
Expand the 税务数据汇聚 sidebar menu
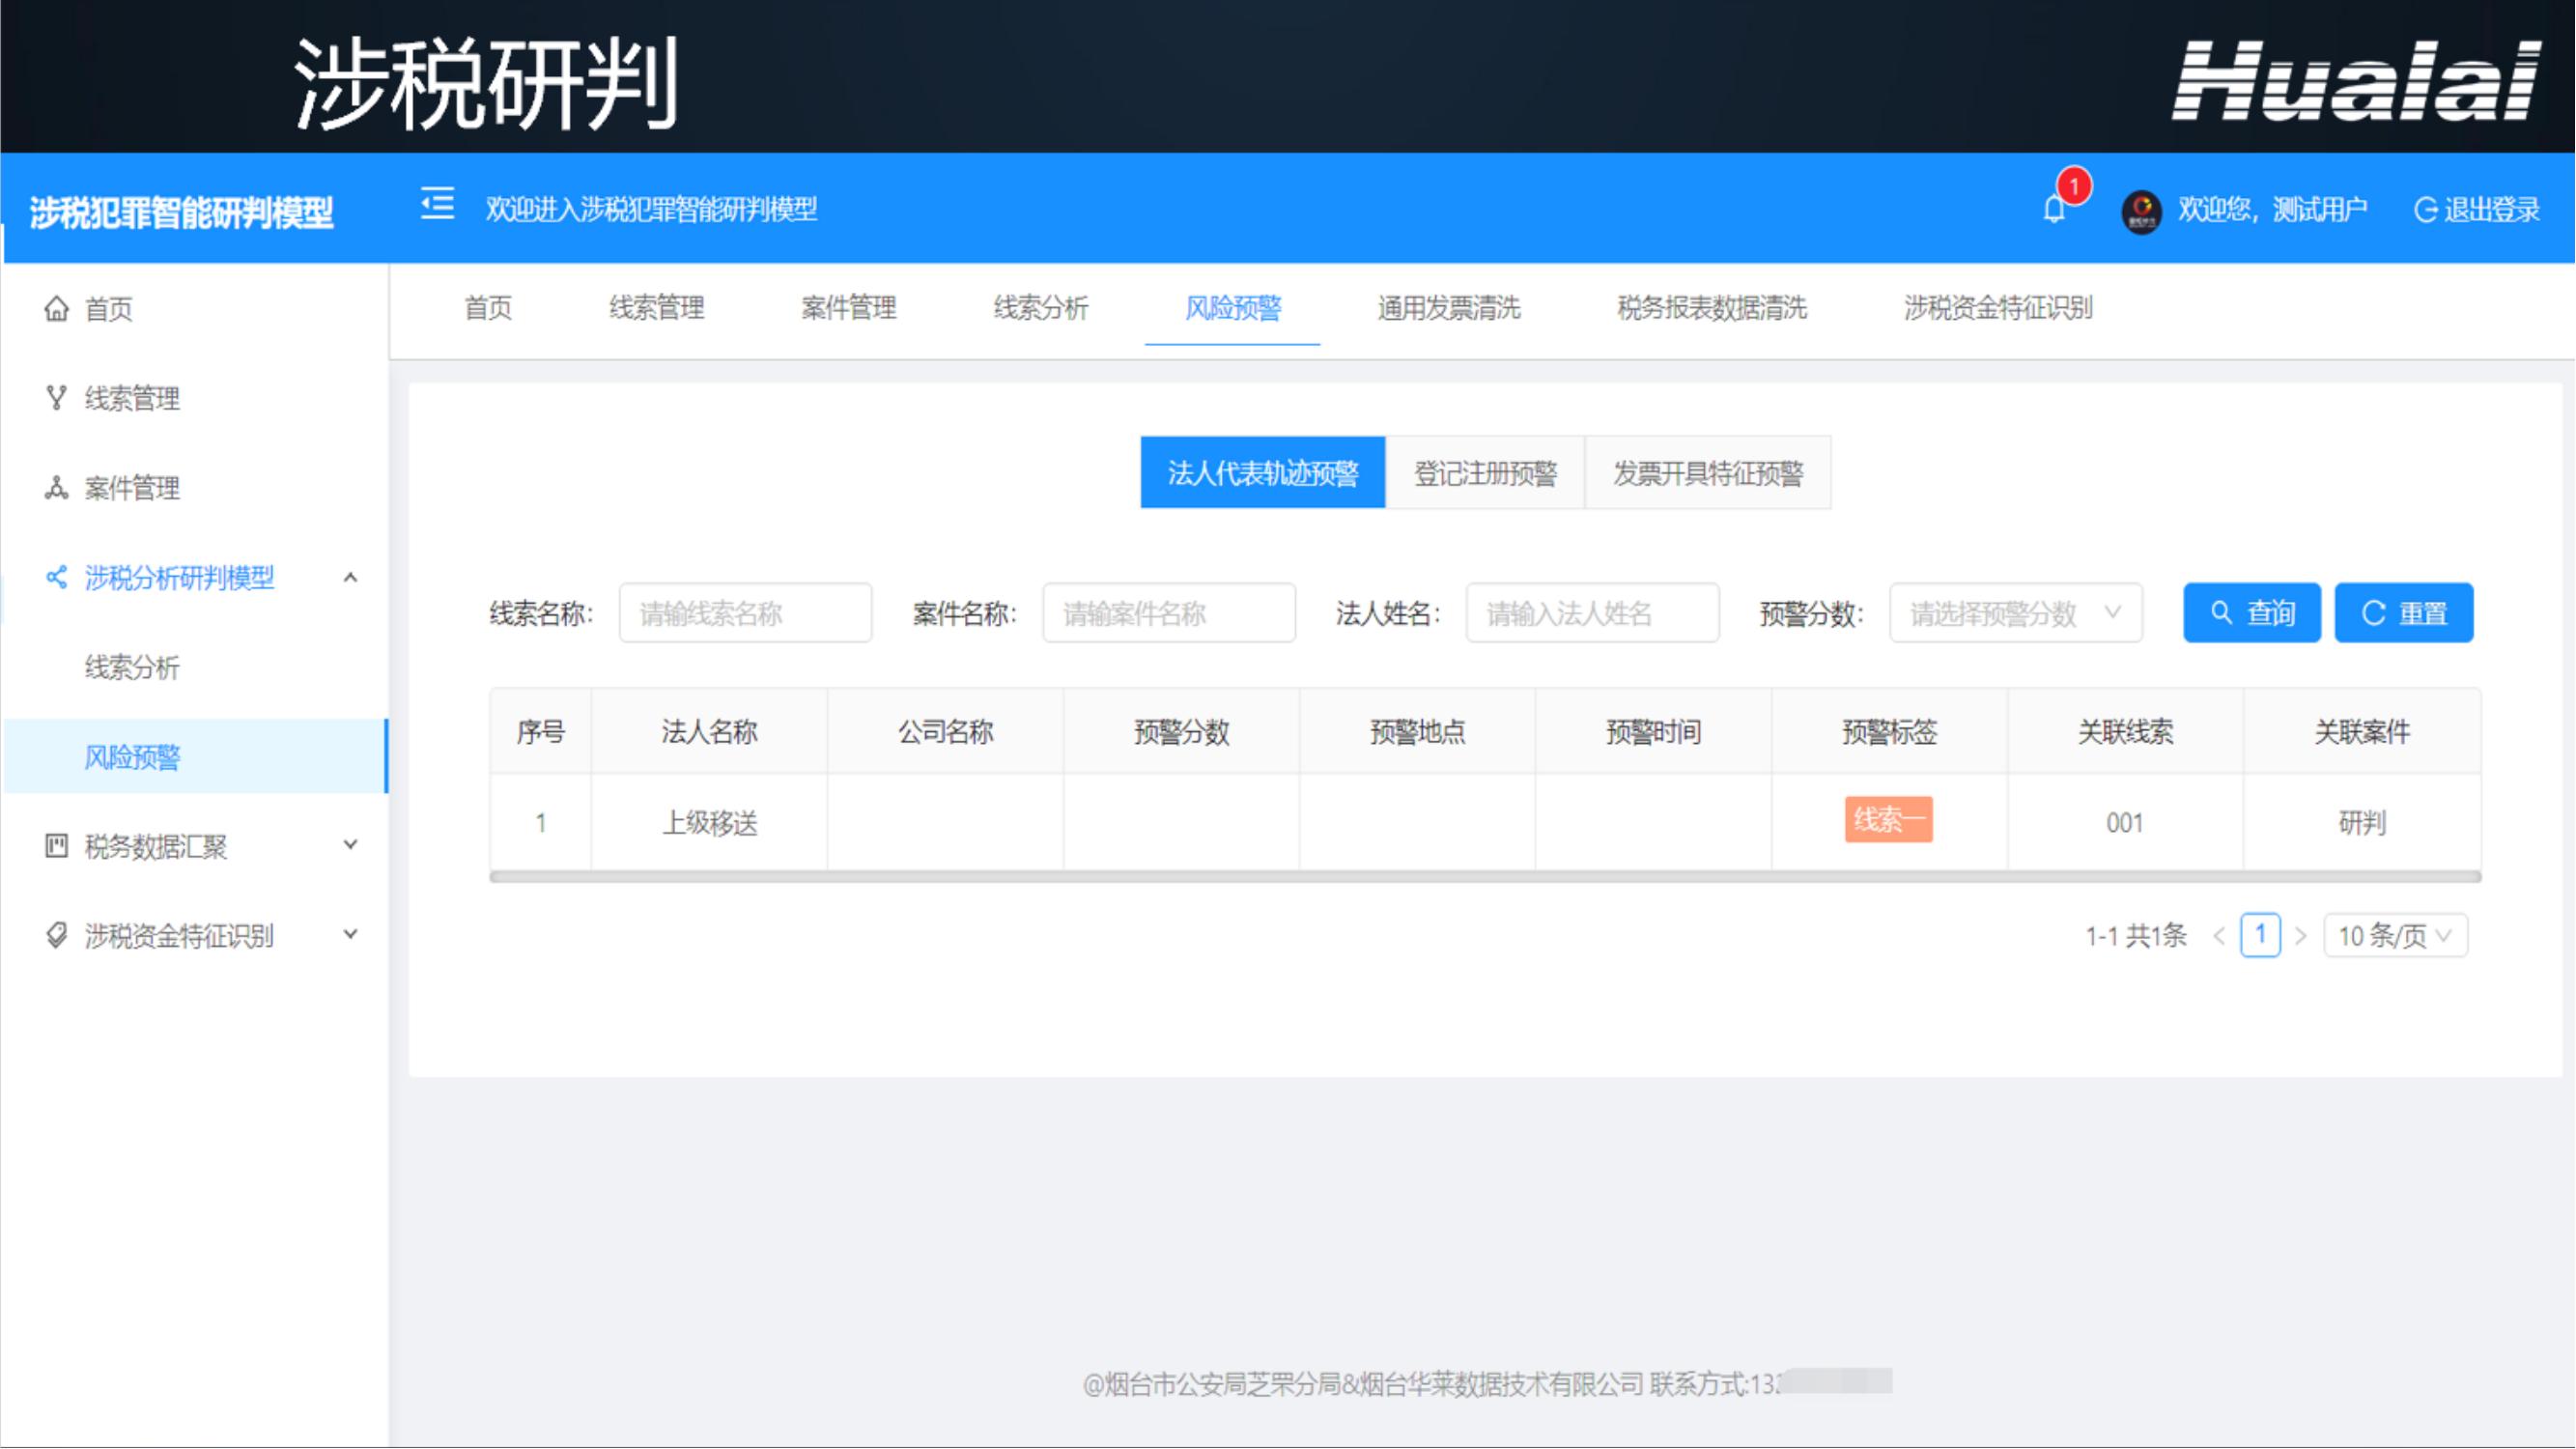click(350, 845)
